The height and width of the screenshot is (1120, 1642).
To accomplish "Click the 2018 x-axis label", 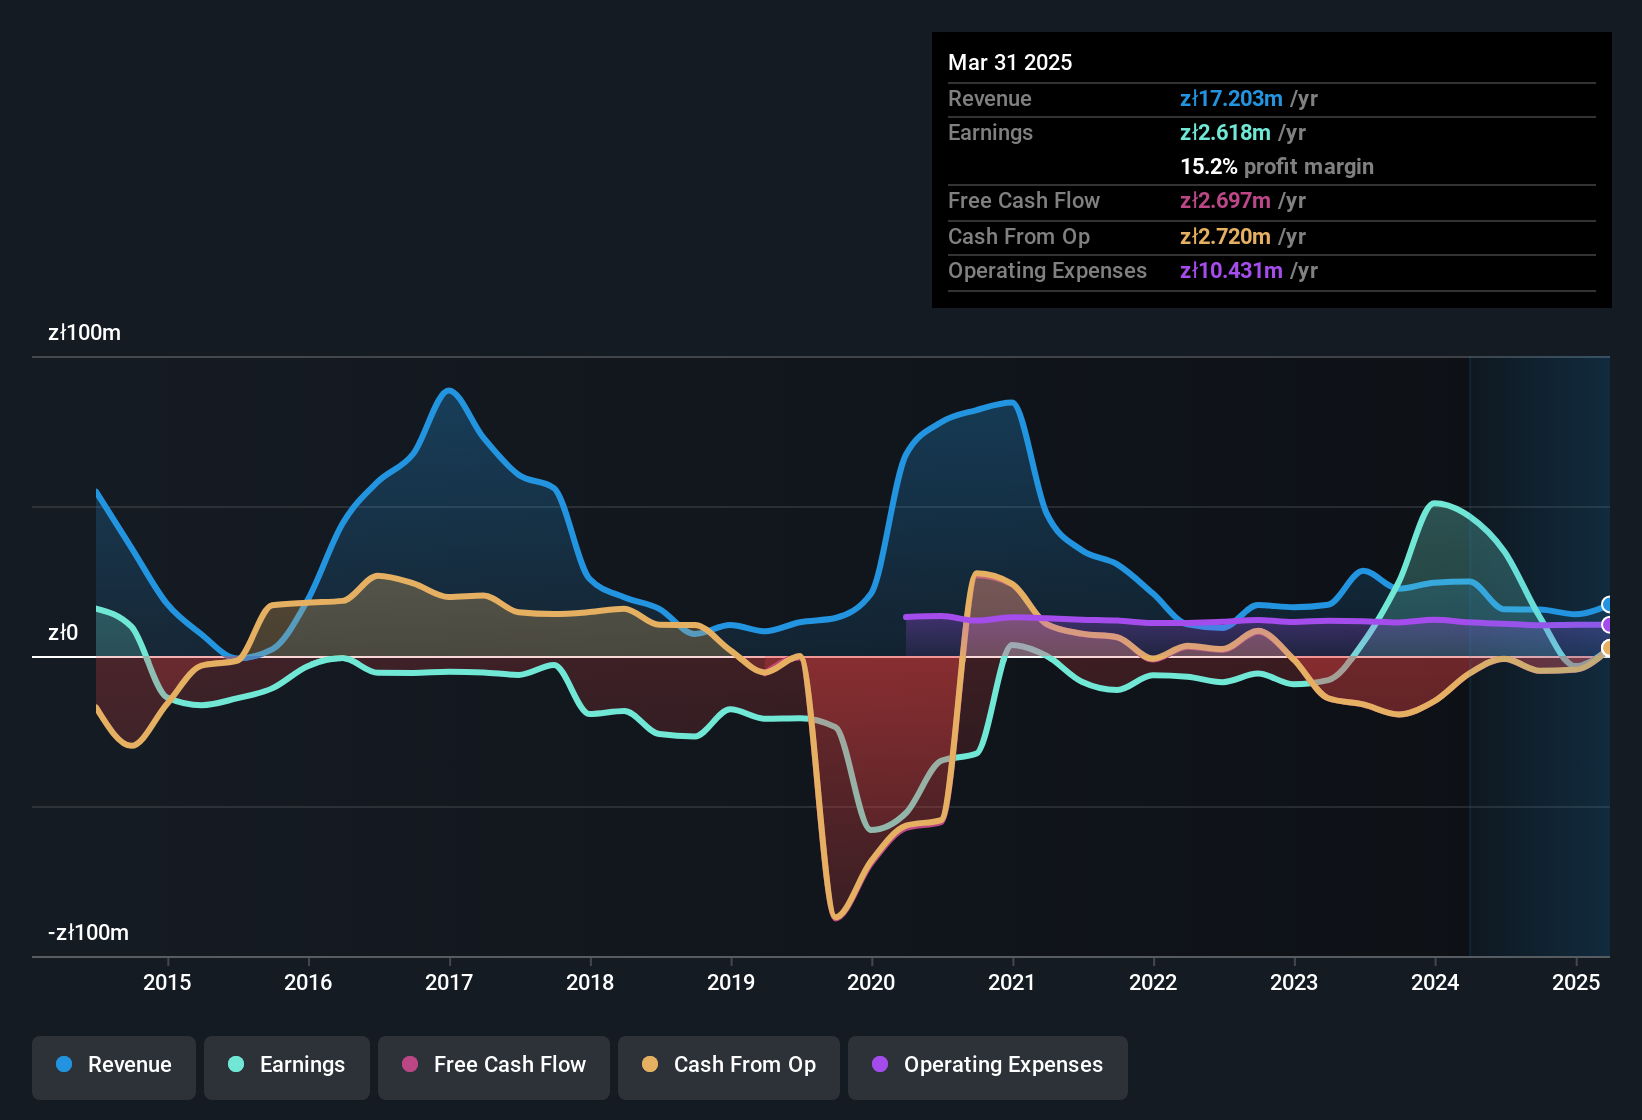I will click(x=590, y=982).
